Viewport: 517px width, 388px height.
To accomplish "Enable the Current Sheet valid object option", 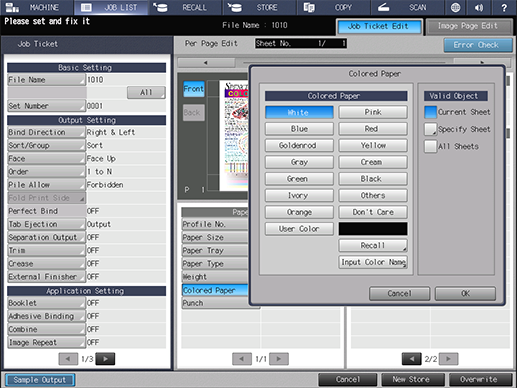I will 430,112.
